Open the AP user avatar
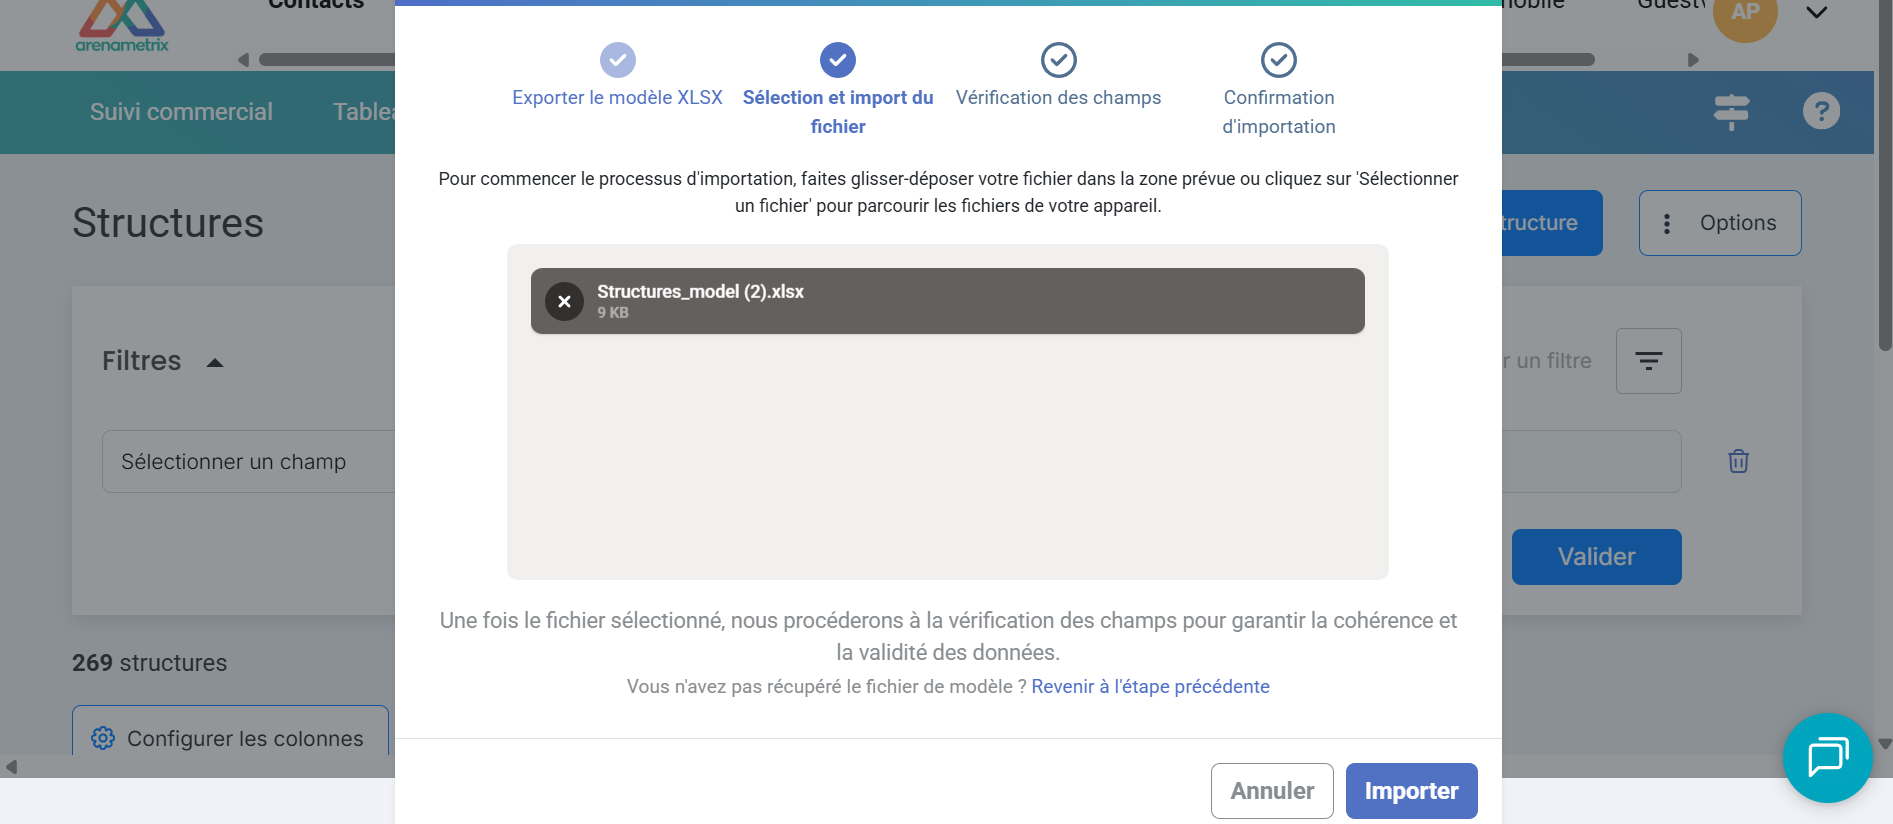The image size is (1893, 824). 1745,14
